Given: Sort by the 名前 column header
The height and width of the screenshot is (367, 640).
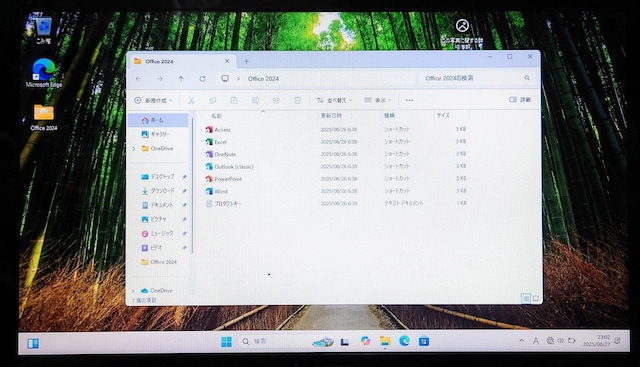Looking at the screenshot, I should coord(216,116).
